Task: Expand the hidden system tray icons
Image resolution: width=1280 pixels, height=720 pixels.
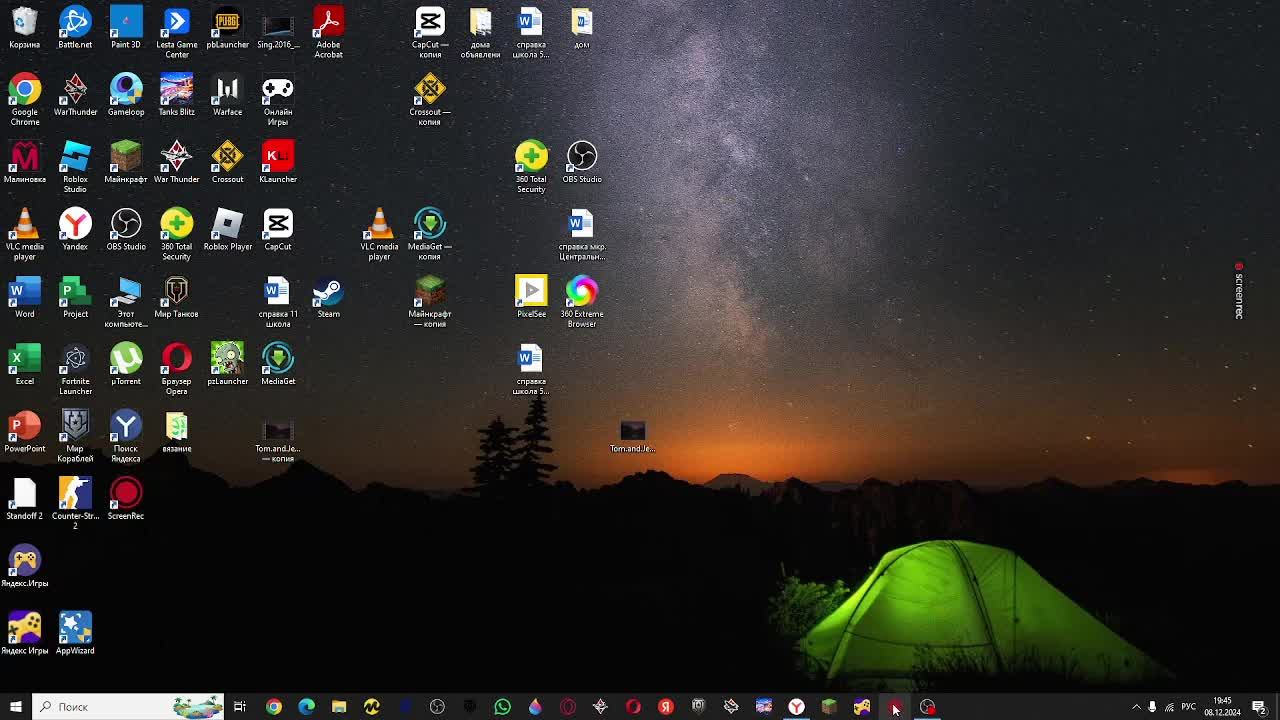Action: click(x=1136, y=707)
